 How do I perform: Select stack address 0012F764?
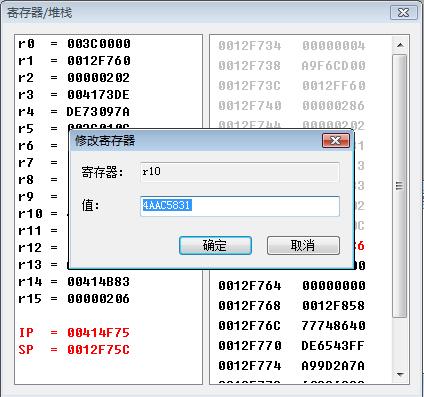click(250, 286)
